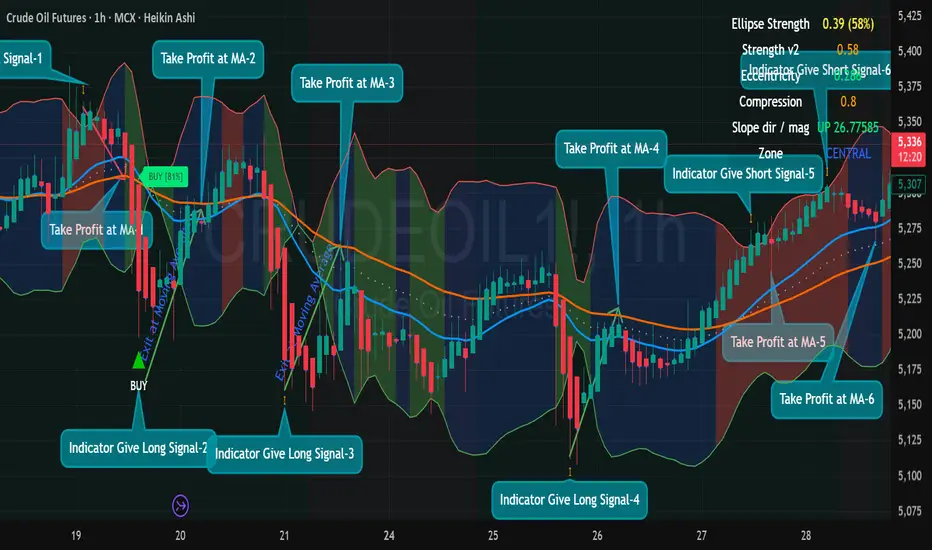
Task: Click the 0.58 strength value
Action: (848, 50)
